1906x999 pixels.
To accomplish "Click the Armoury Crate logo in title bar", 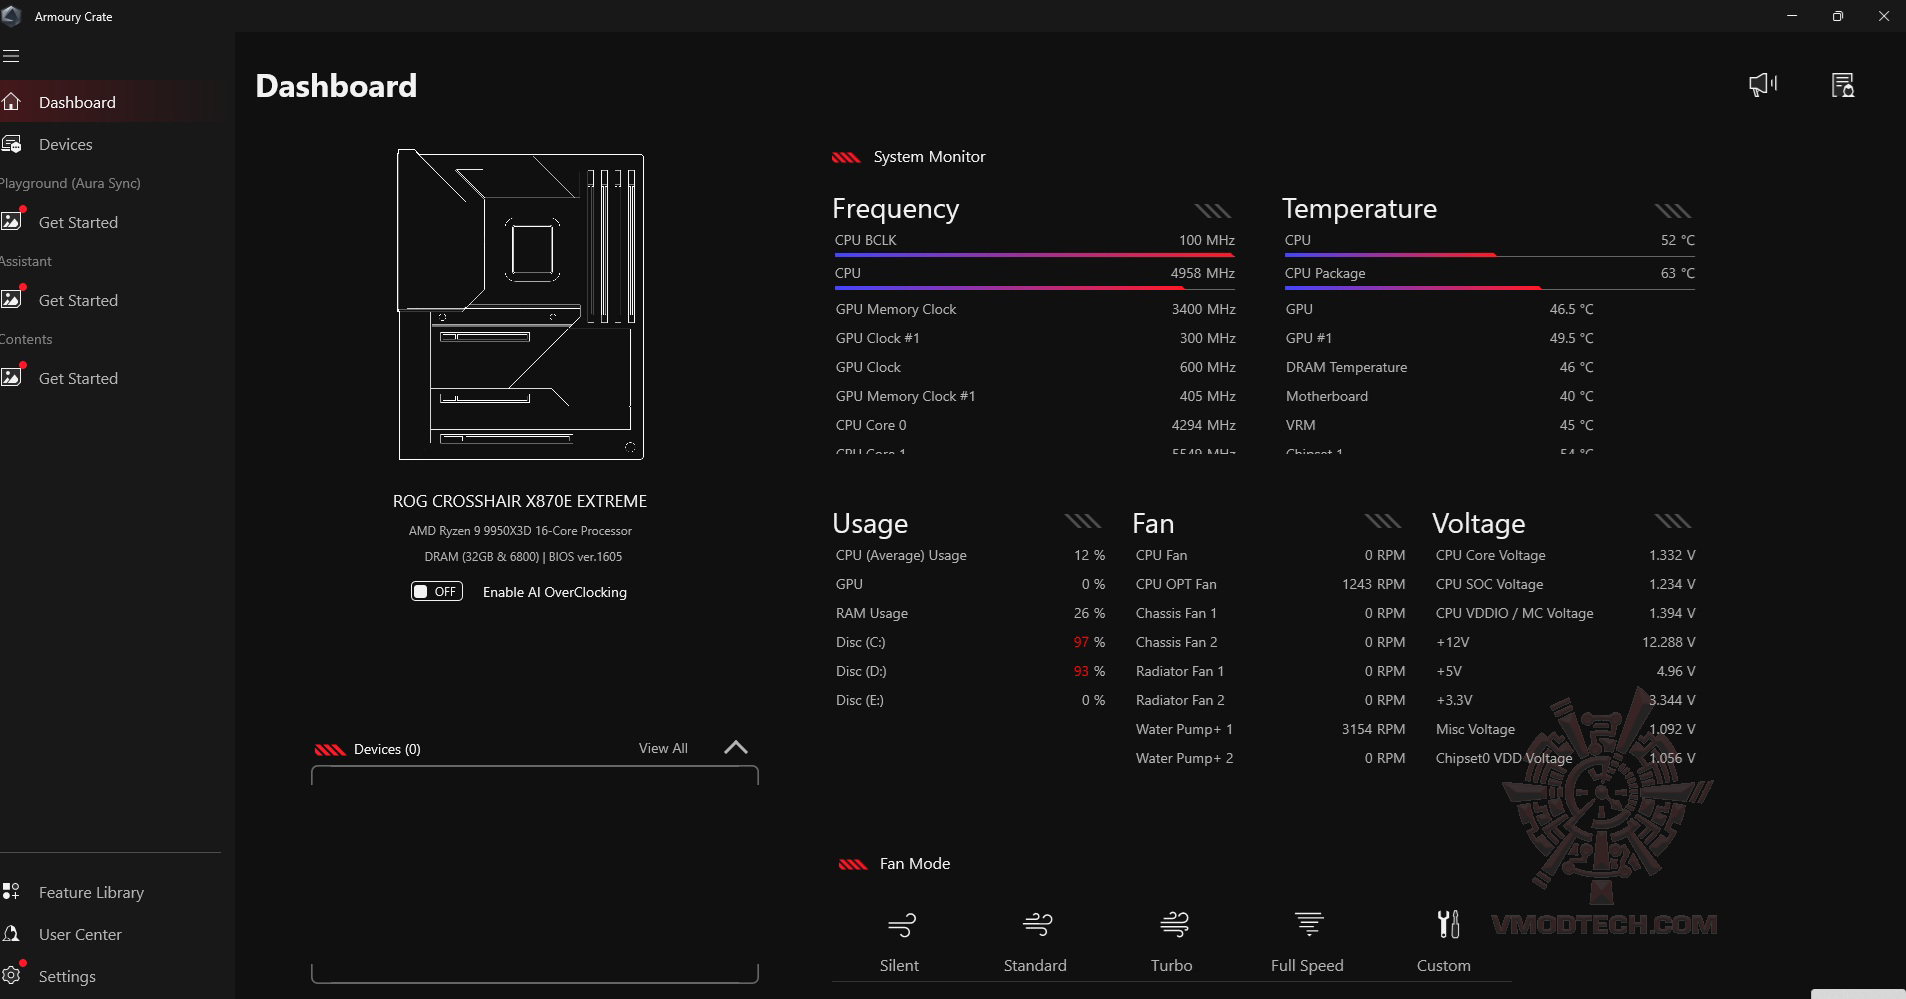I will pos(12,16).
